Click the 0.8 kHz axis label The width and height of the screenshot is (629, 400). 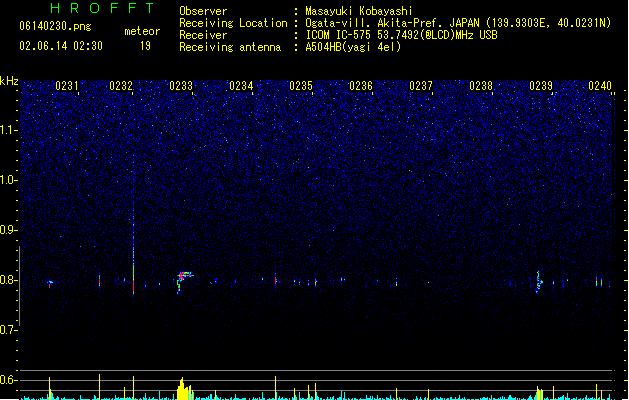coord(8,280)
